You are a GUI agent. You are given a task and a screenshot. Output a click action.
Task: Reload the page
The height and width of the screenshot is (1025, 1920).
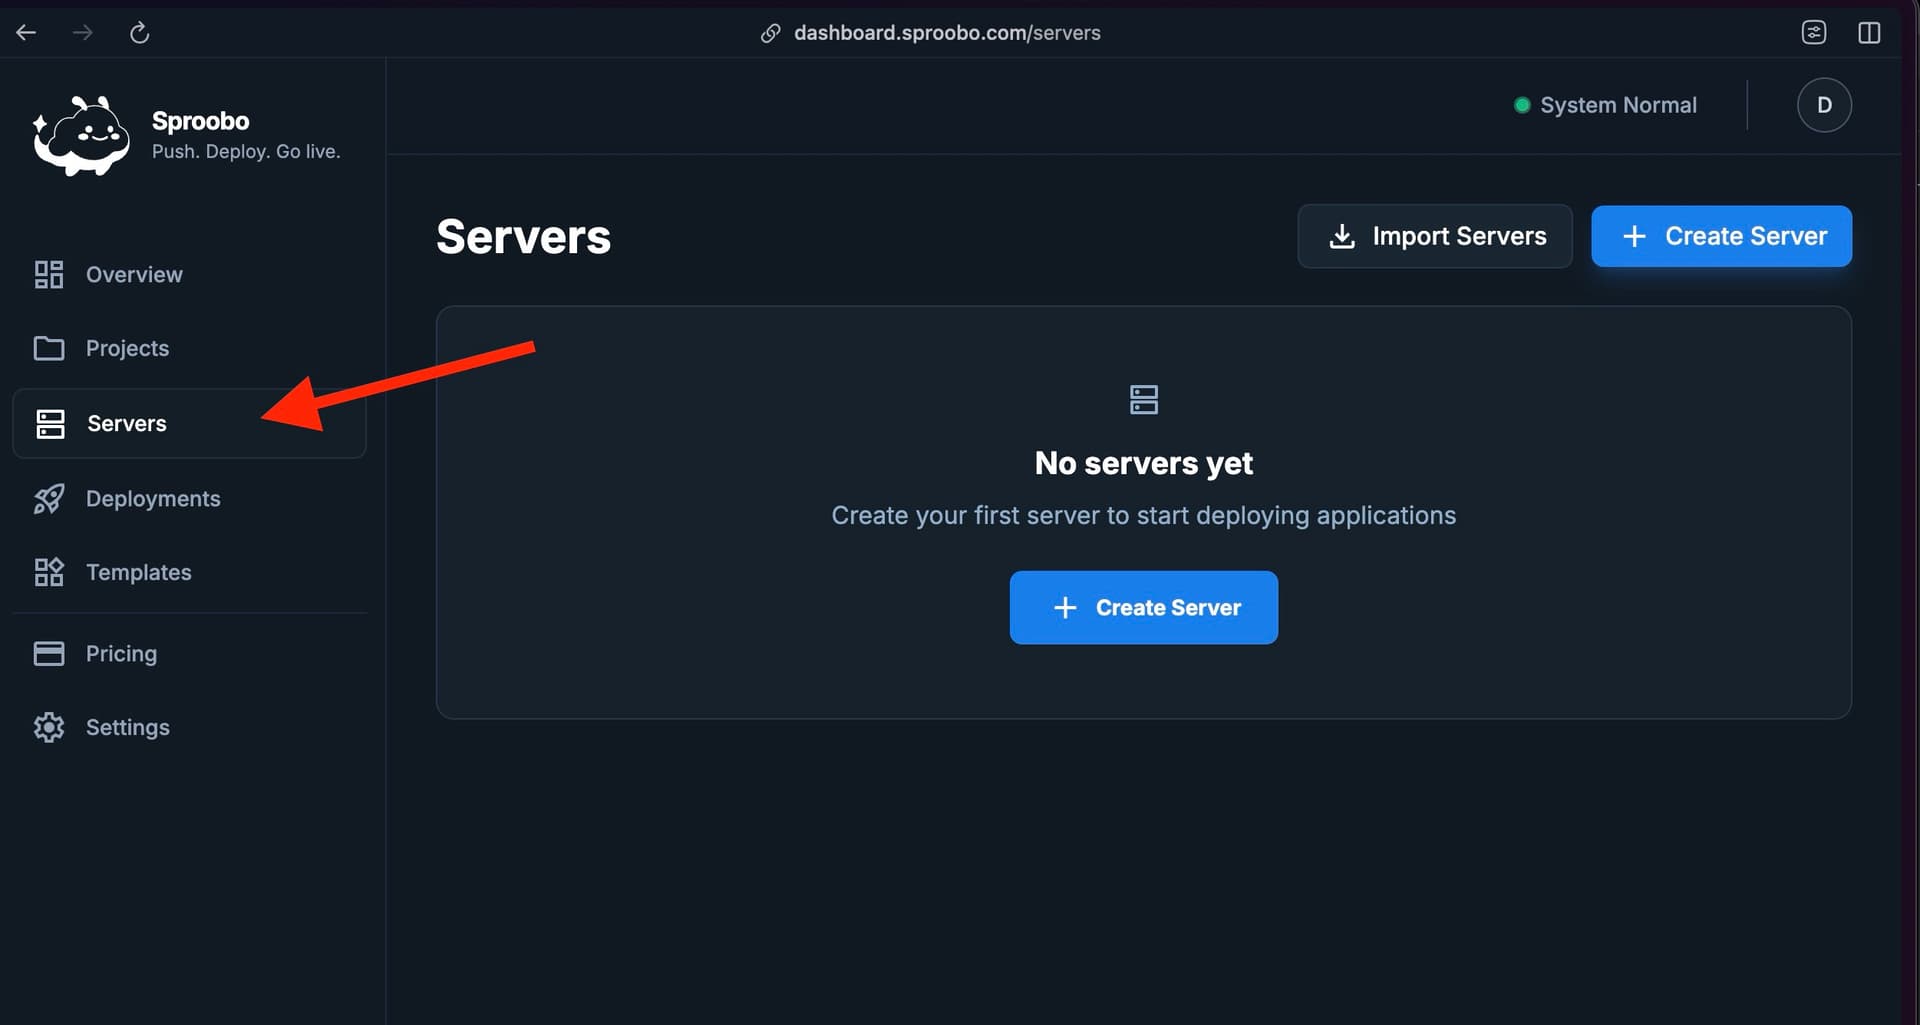pos(140,32)
